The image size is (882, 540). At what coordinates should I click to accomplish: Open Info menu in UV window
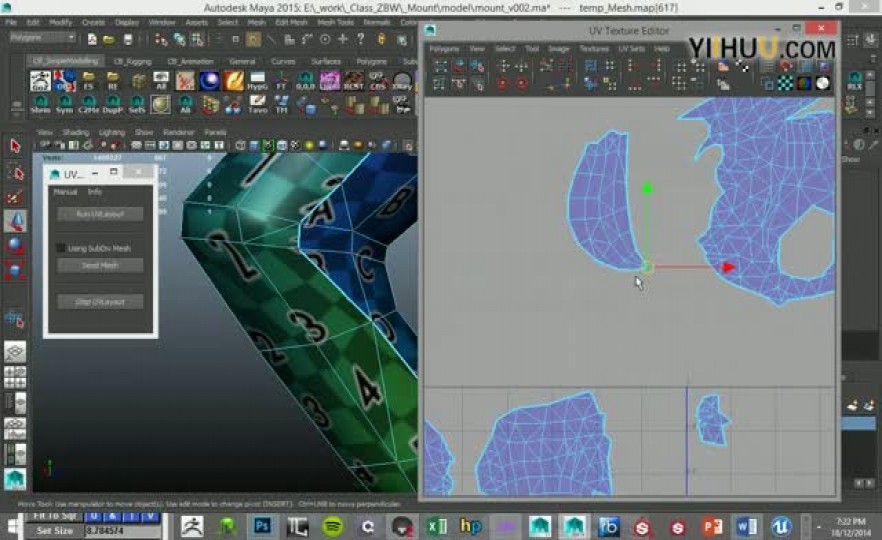94,192
